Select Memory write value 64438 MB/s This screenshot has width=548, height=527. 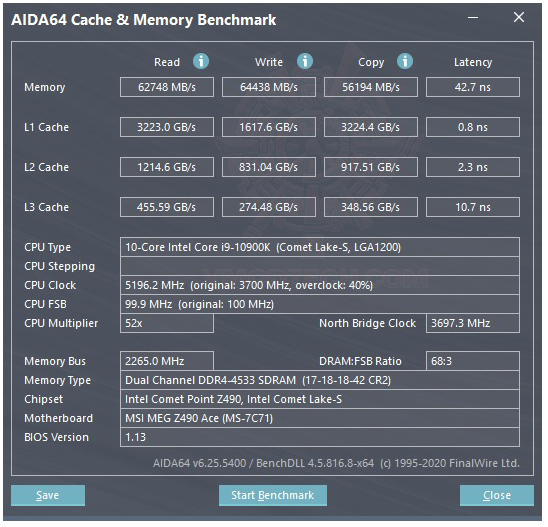pos(270,87)
